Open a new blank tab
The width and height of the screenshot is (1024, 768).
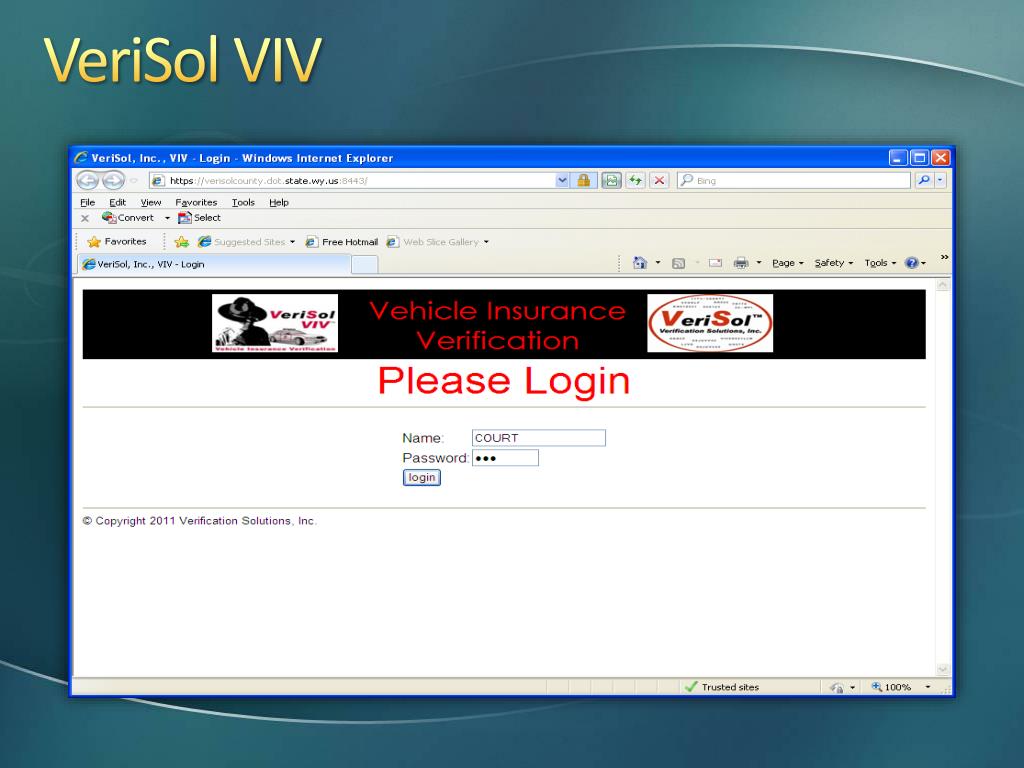click(x=364, y=264)
